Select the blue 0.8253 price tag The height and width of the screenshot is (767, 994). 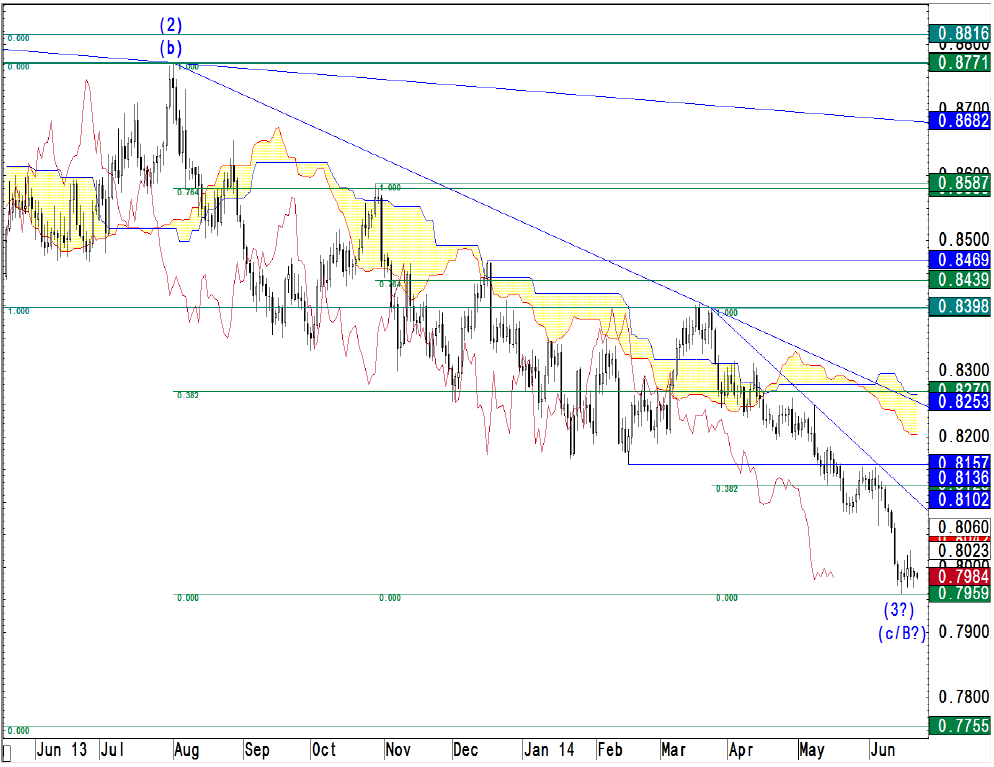(x=959, y=402)
